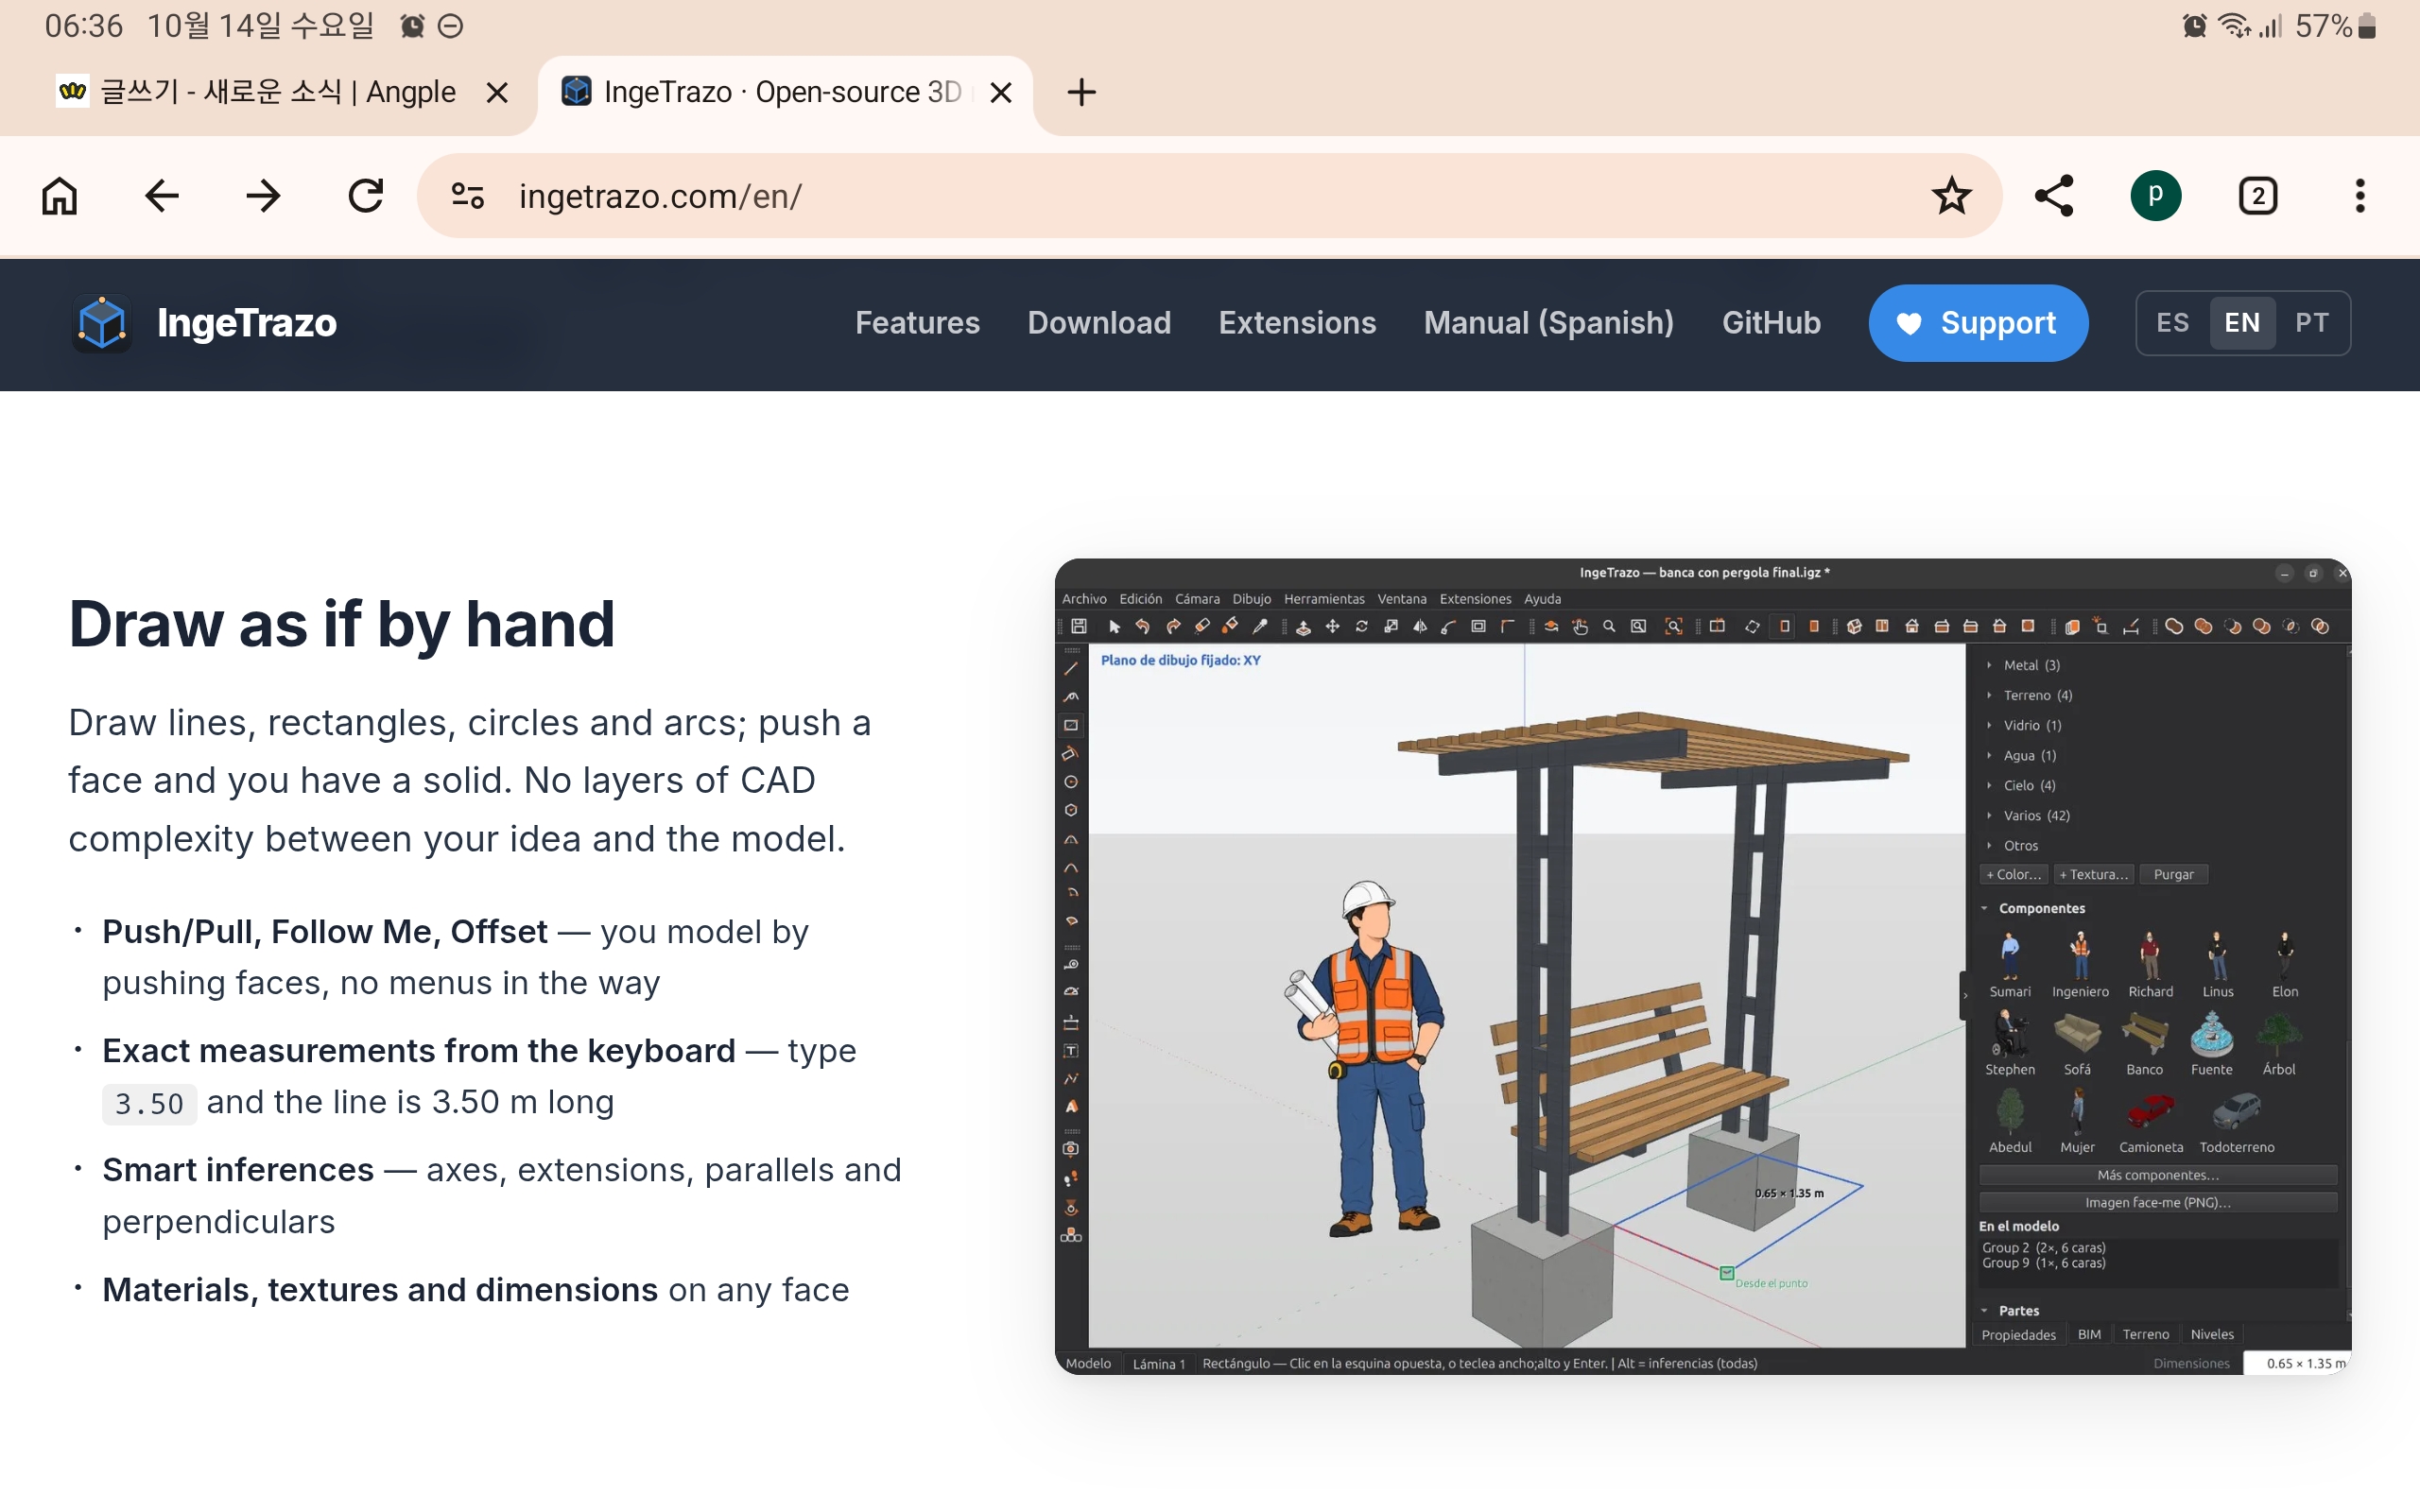
Task: Click the address bar URL field
Action: (1210, 196)
